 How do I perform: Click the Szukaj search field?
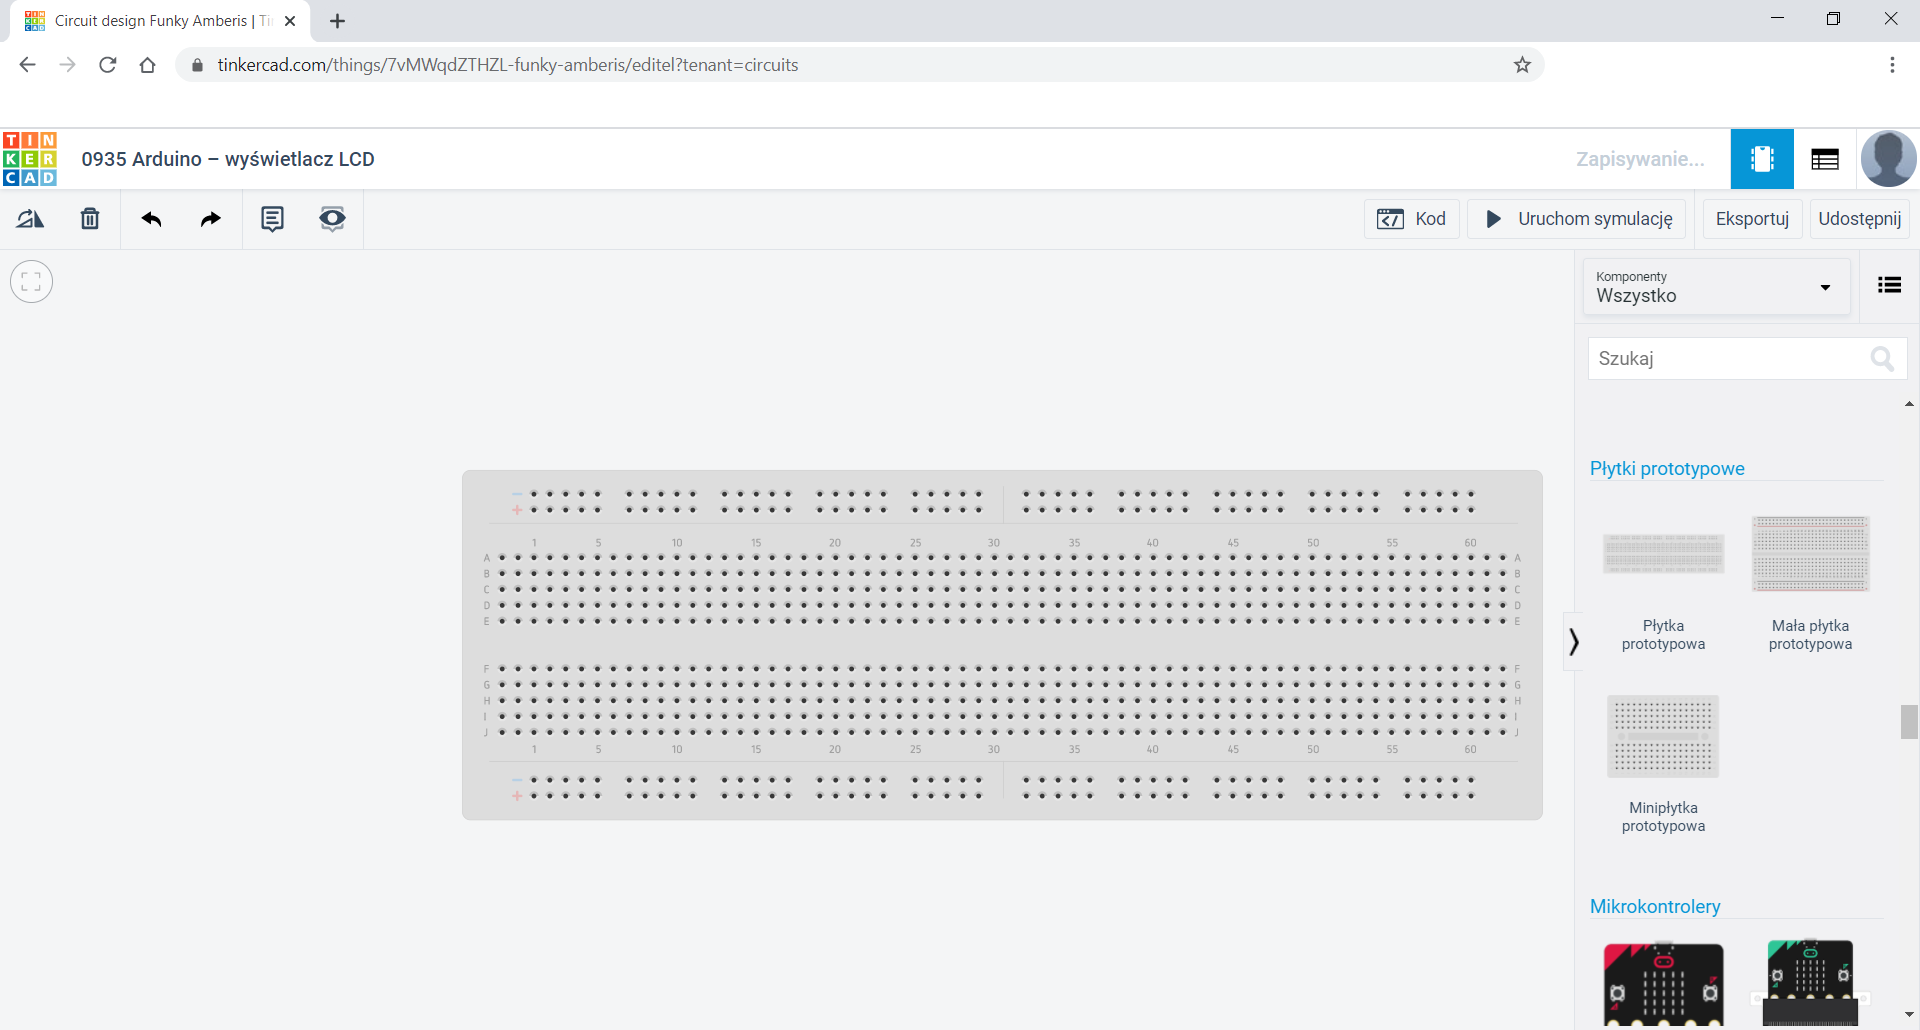pos(1730,359)
